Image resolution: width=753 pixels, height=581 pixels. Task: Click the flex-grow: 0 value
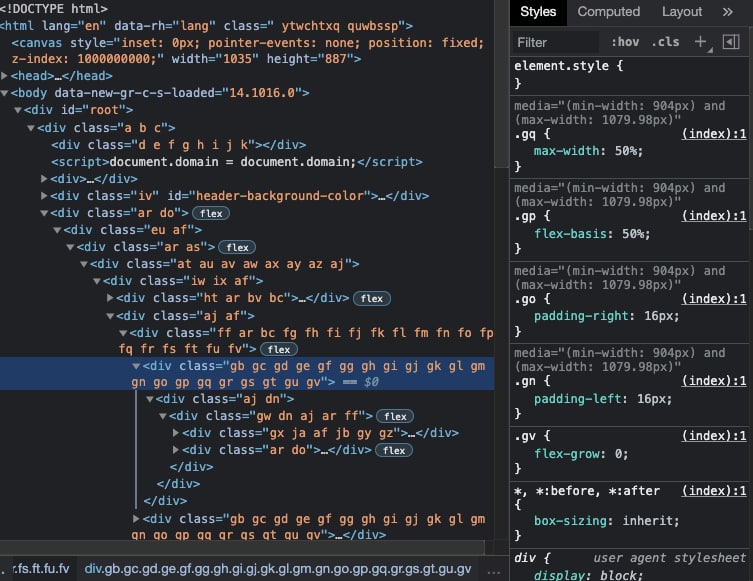618,454
